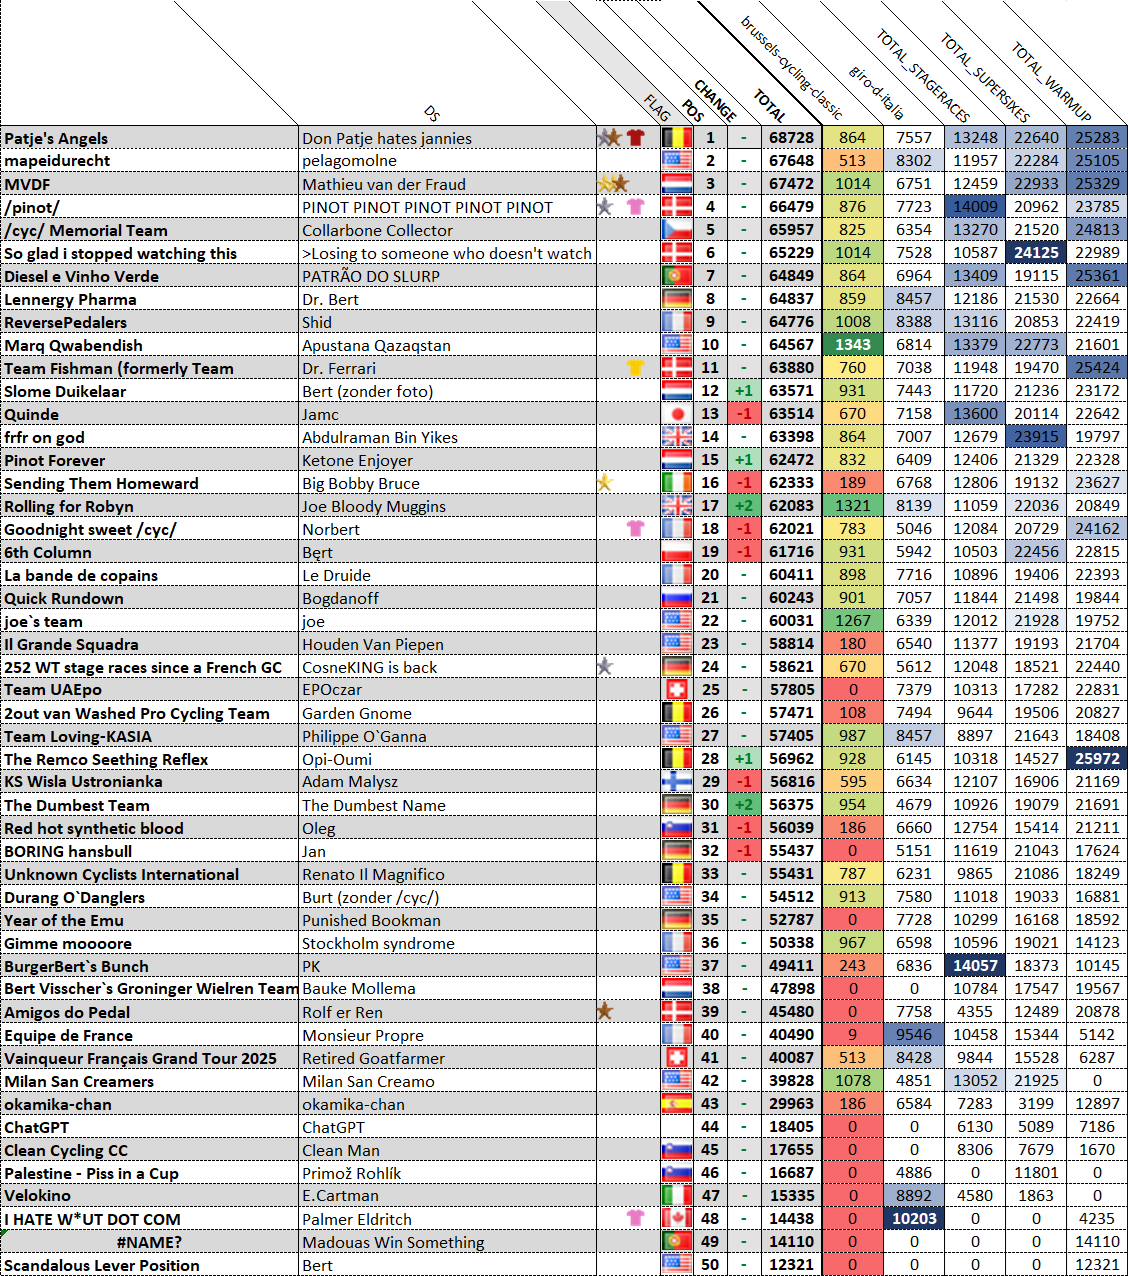
Task: Click the #NAME? error cell
Action: coord(149,1242)
